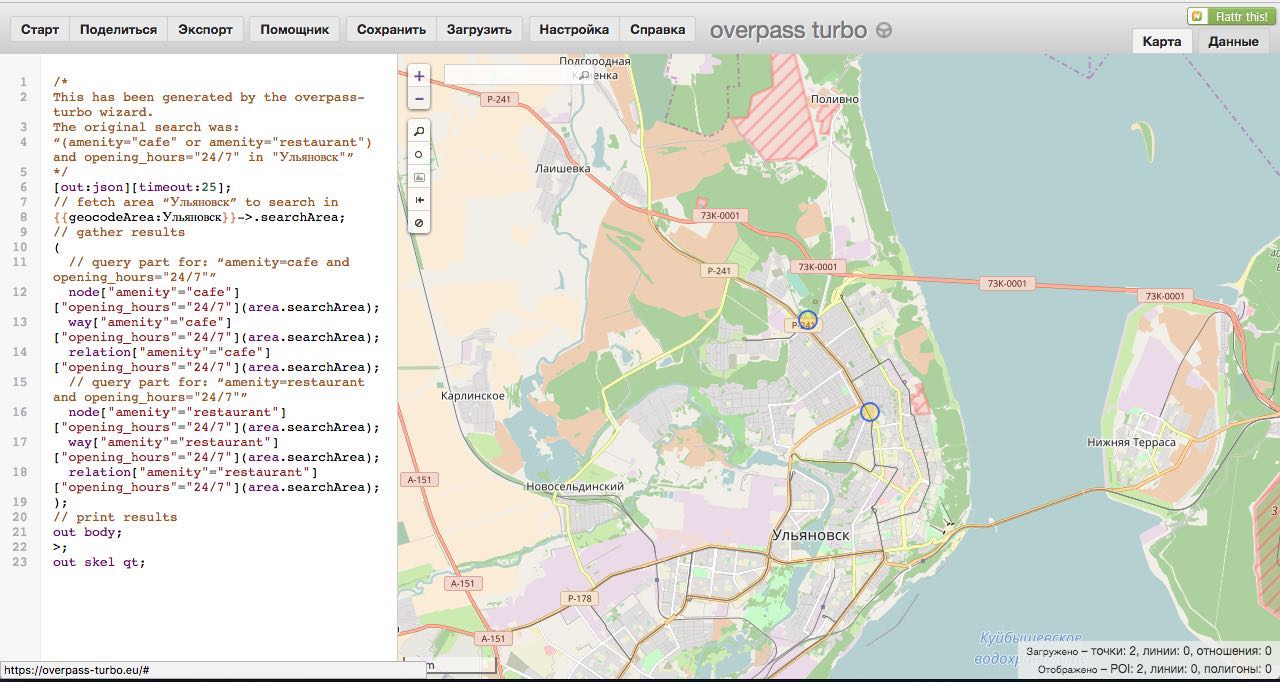This screenshot has width=1280, height=682.
Task: Click the Лаишевка label on the map
Action: pos(562,168)
